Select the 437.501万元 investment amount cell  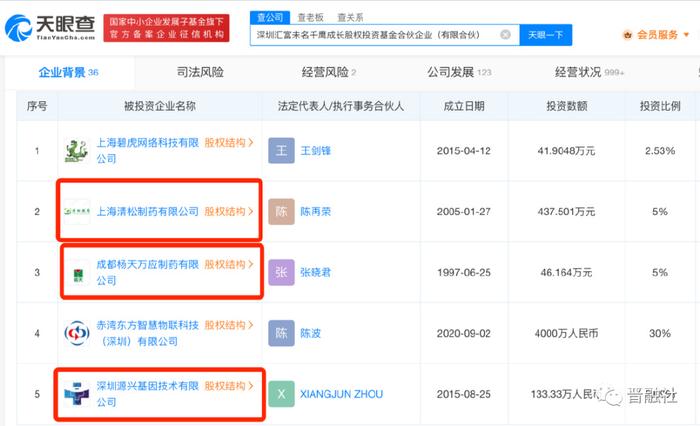coord(566,212)
